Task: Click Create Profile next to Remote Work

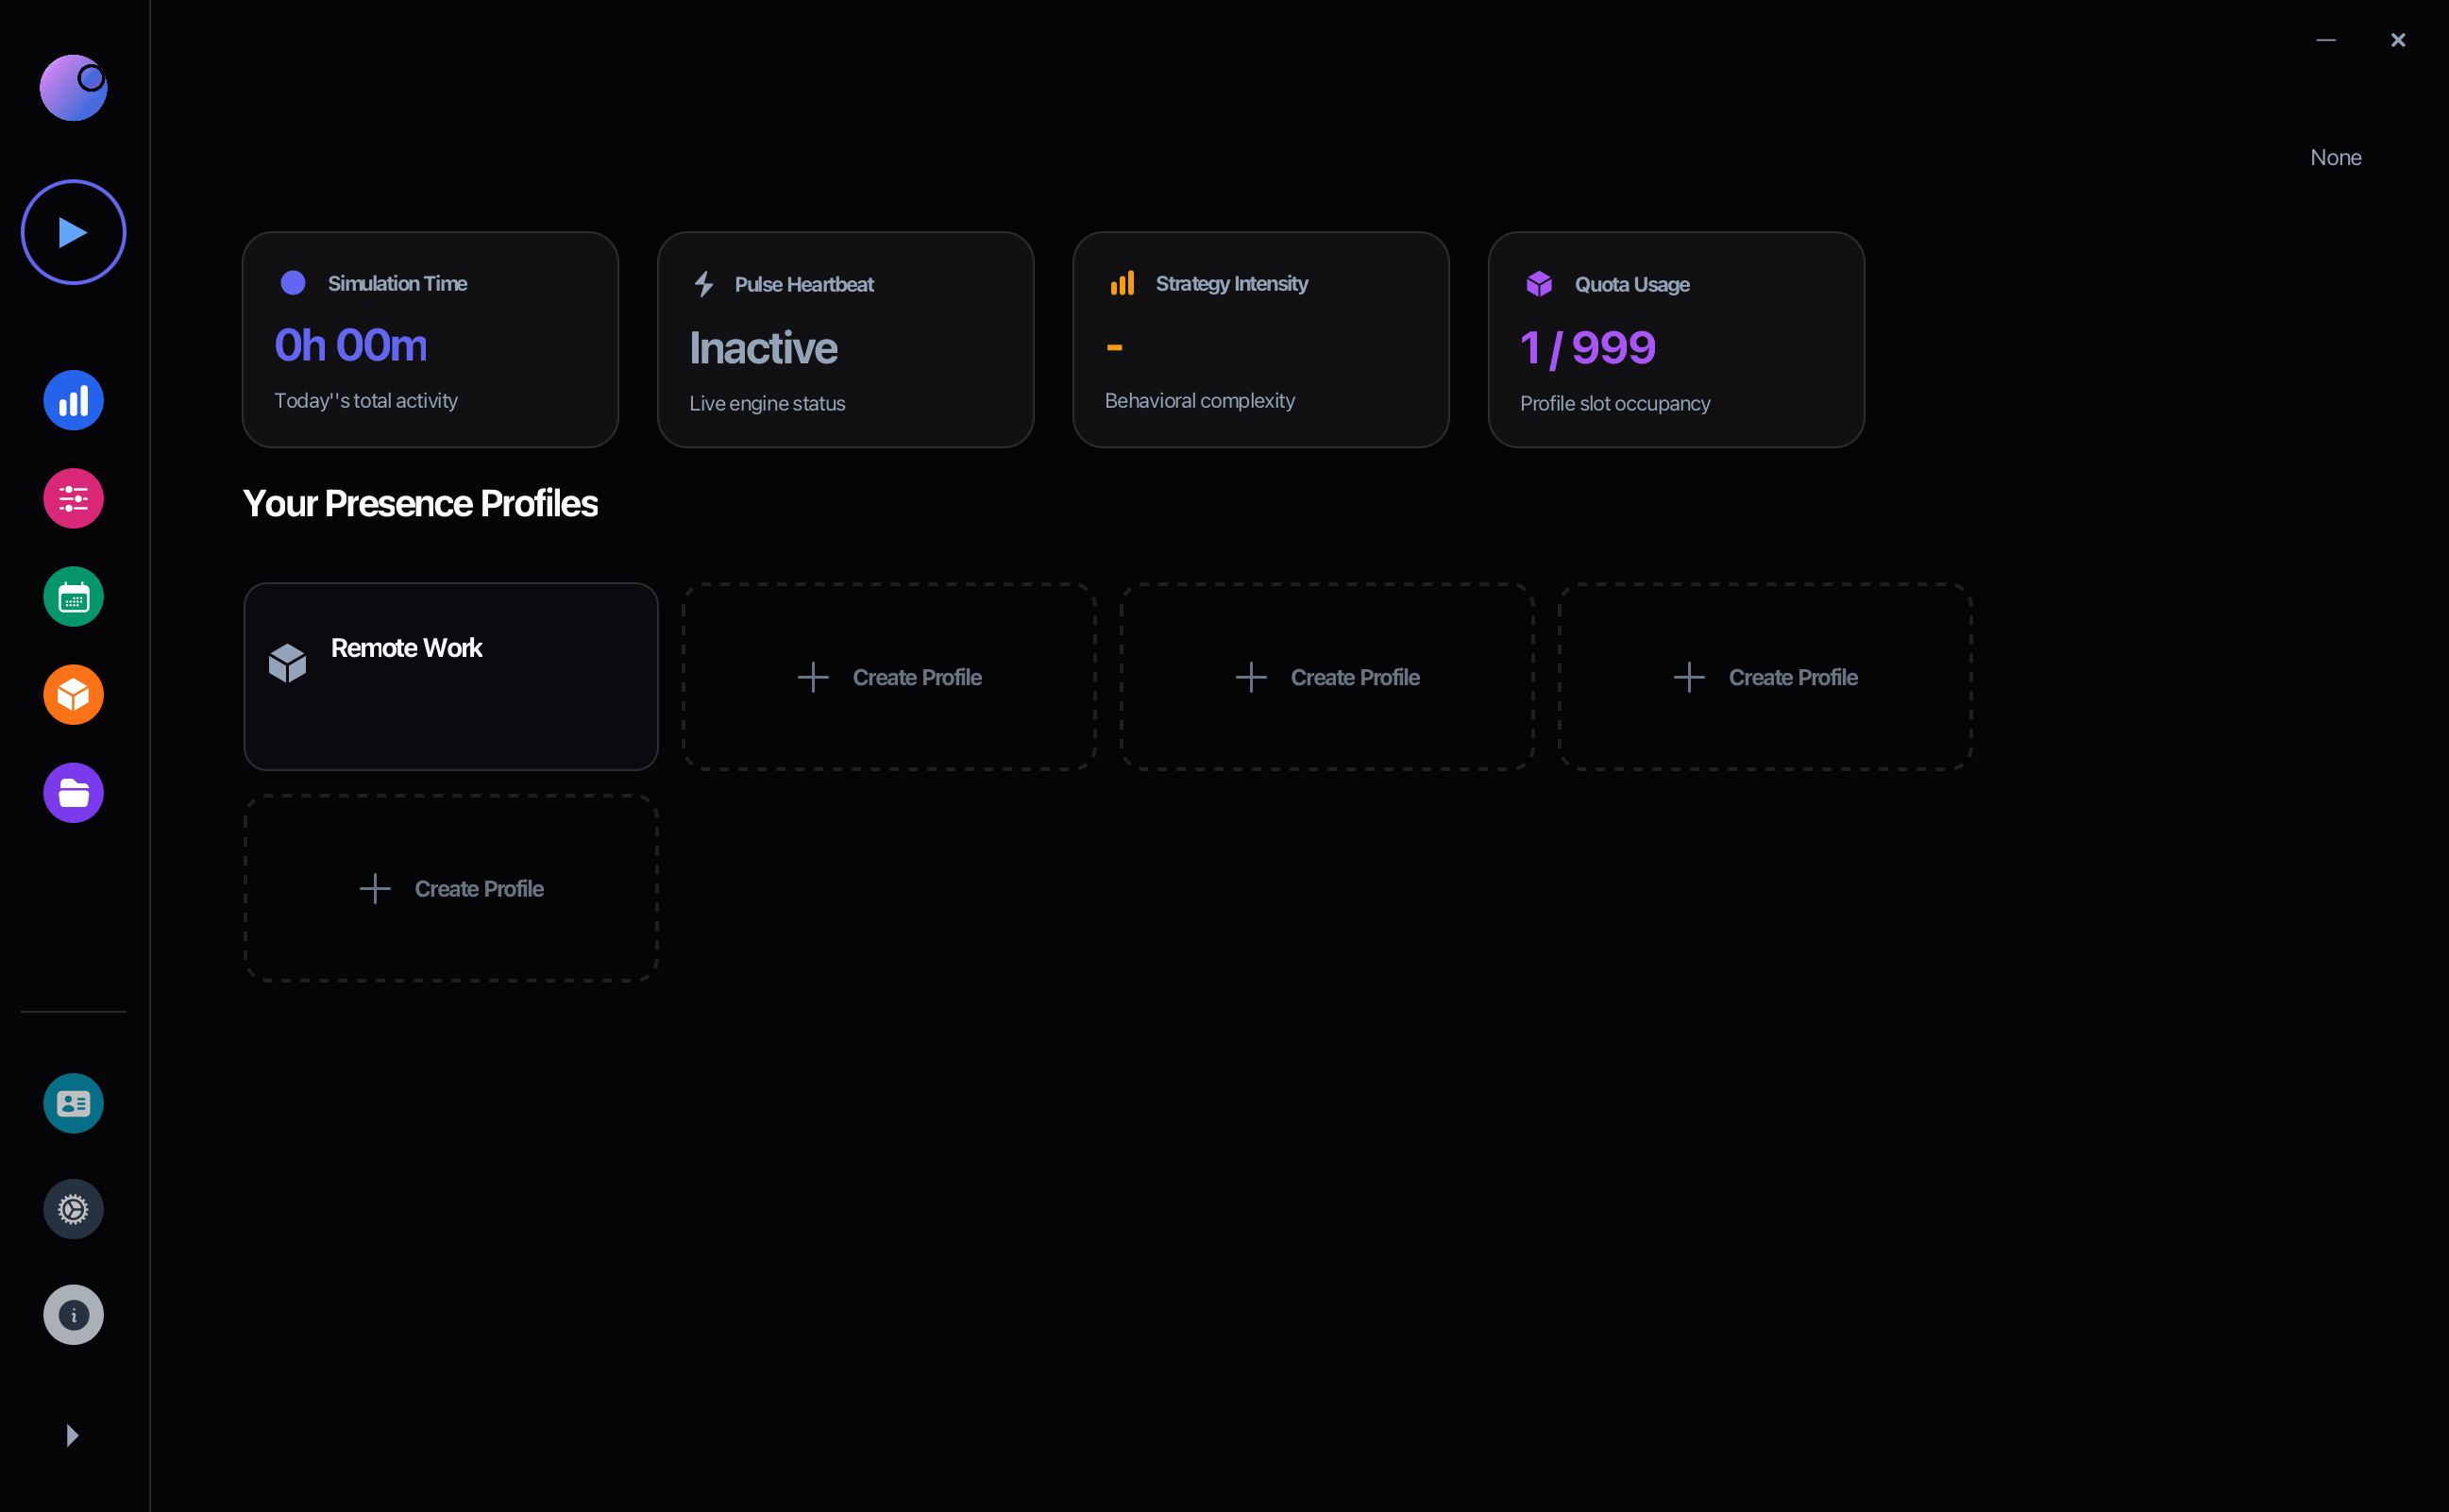Action: click(x=889, y=677)
